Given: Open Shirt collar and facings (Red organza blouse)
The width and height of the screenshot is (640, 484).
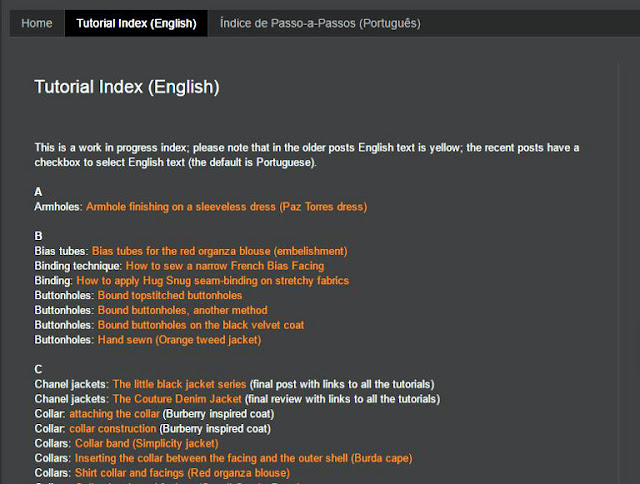Looking at the screenshot, I should click(x=182, y=472).
